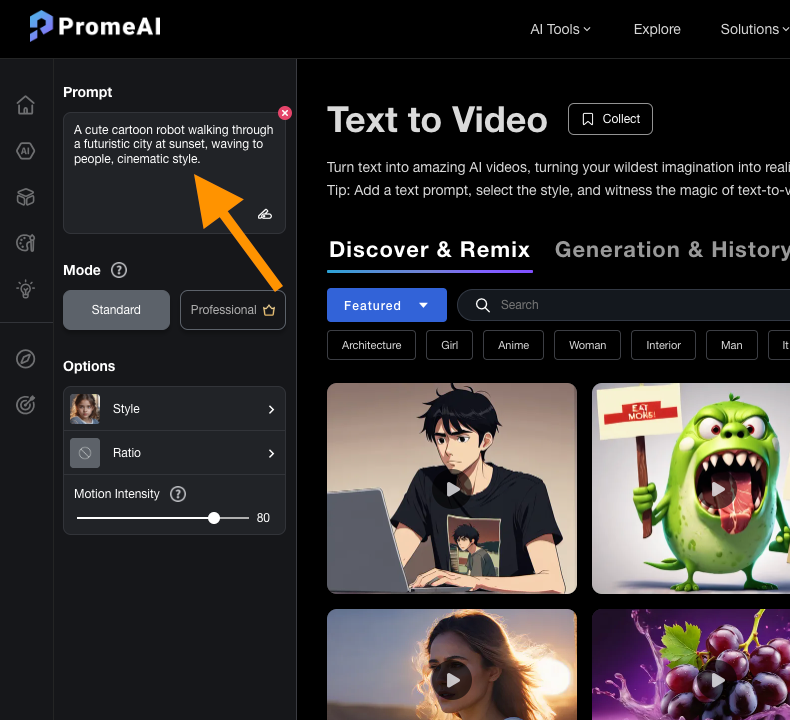
Task: Open the Featured dropdown
Action: pyautogui.click(x=386, y=305)
